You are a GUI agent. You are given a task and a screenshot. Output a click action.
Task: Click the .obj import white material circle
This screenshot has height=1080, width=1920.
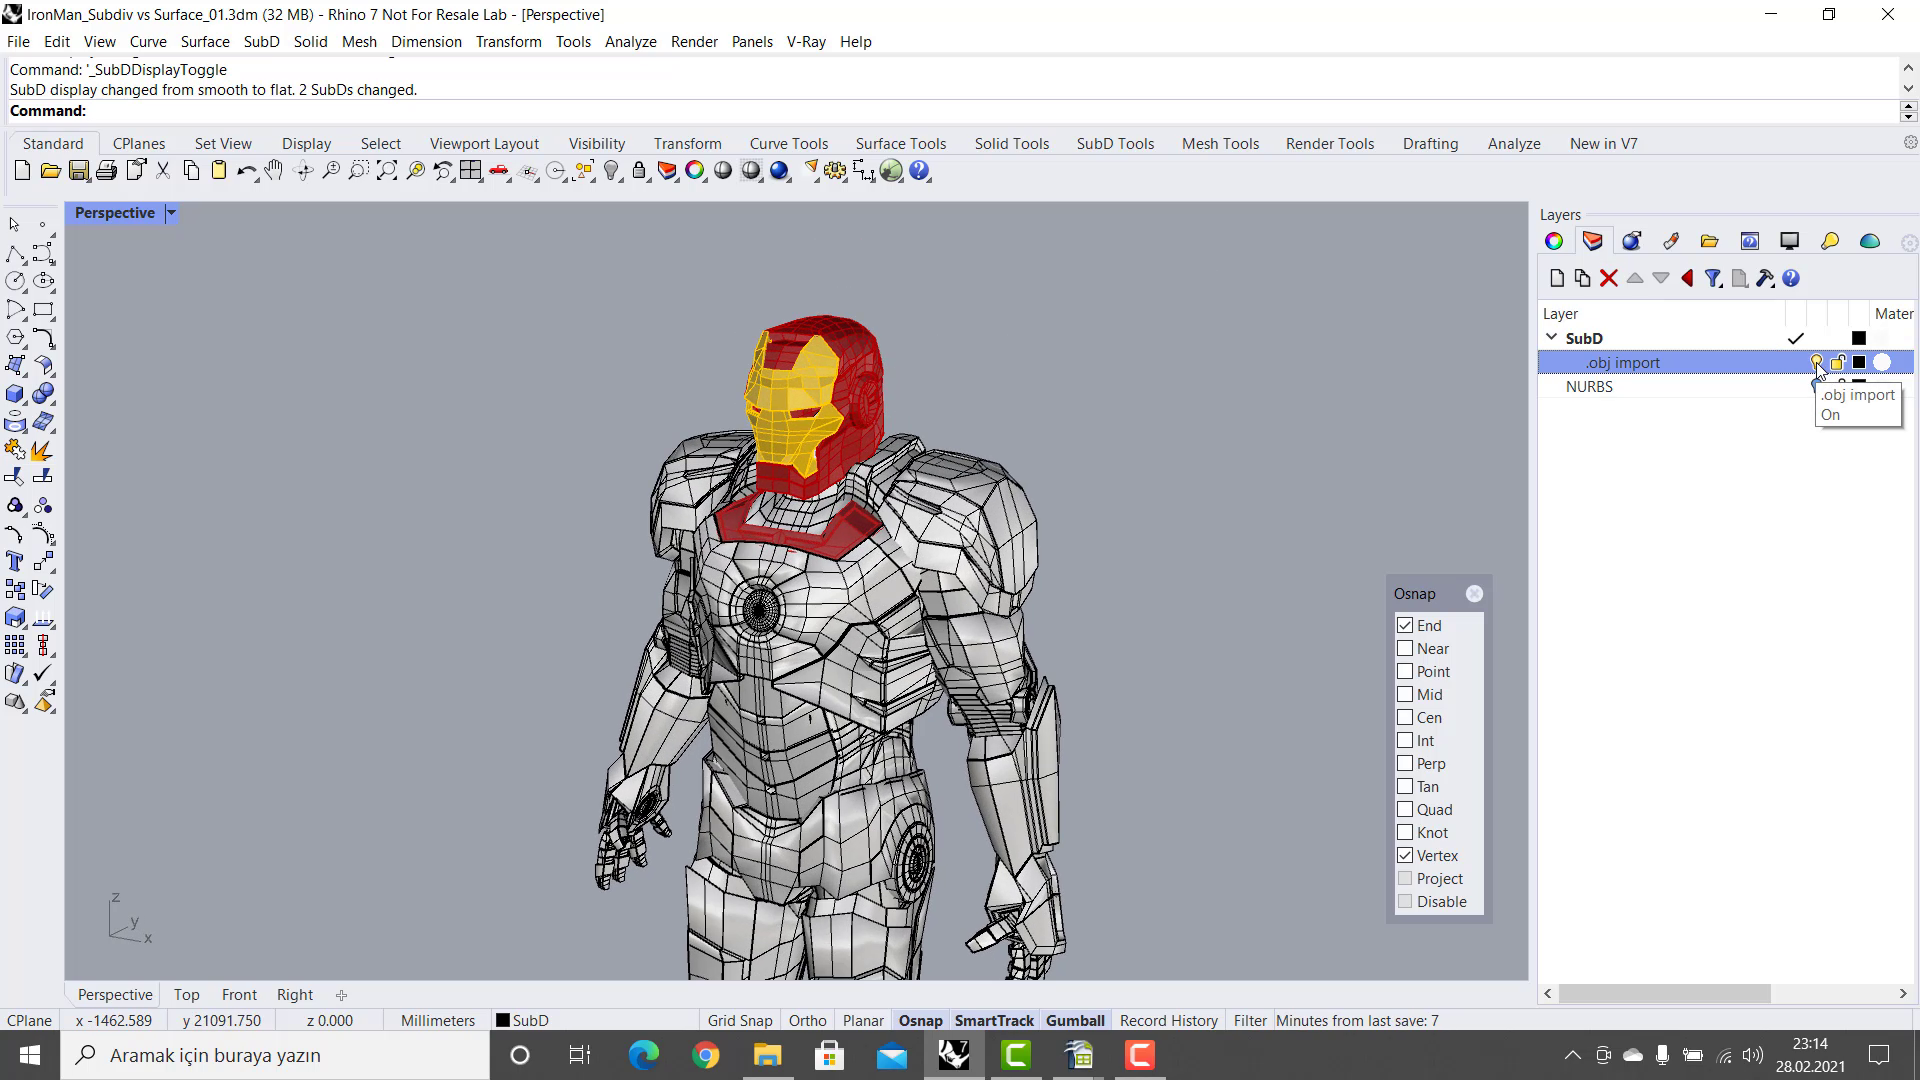coord(1882,362)
